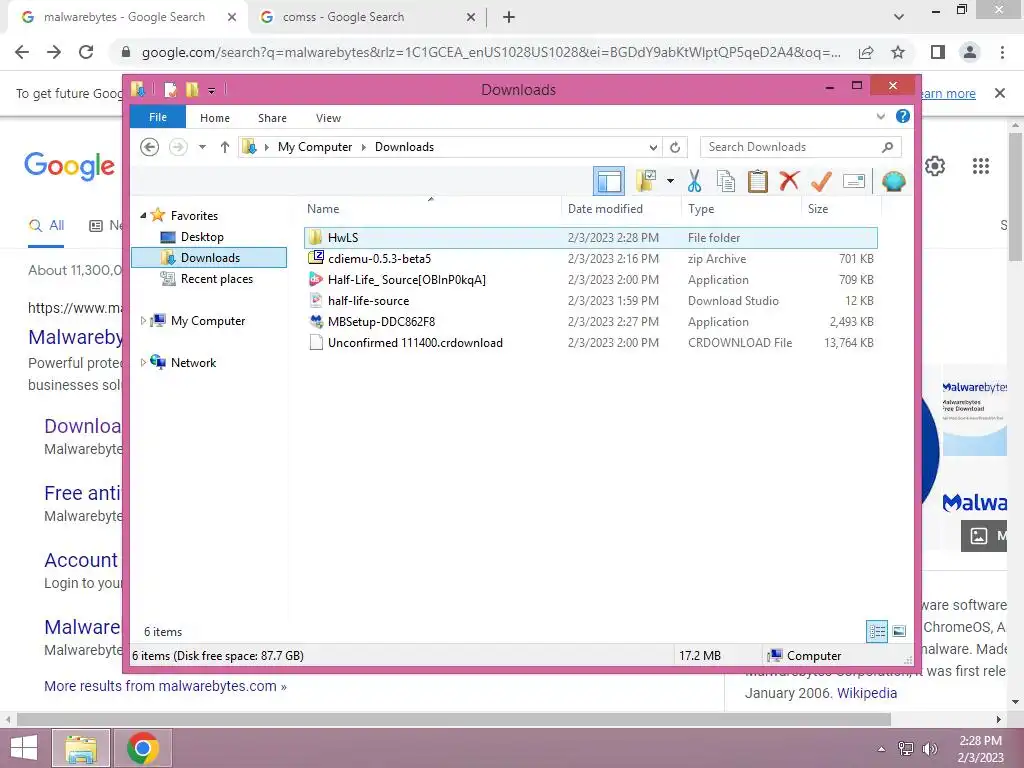Click the Copy documents icon

pyautogui.click(x=726, y=181)
